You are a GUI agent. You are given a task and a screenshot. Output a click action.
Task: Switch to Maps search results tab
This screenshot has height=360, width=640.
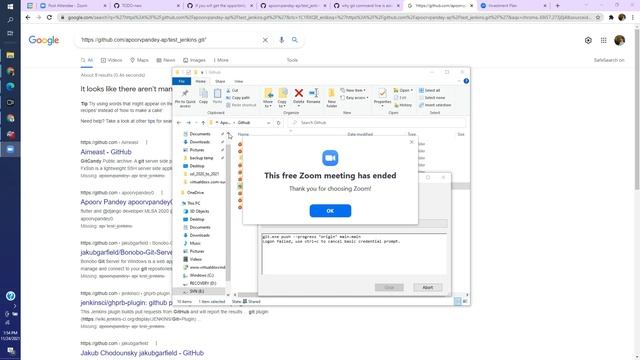[x=139, y=60]
